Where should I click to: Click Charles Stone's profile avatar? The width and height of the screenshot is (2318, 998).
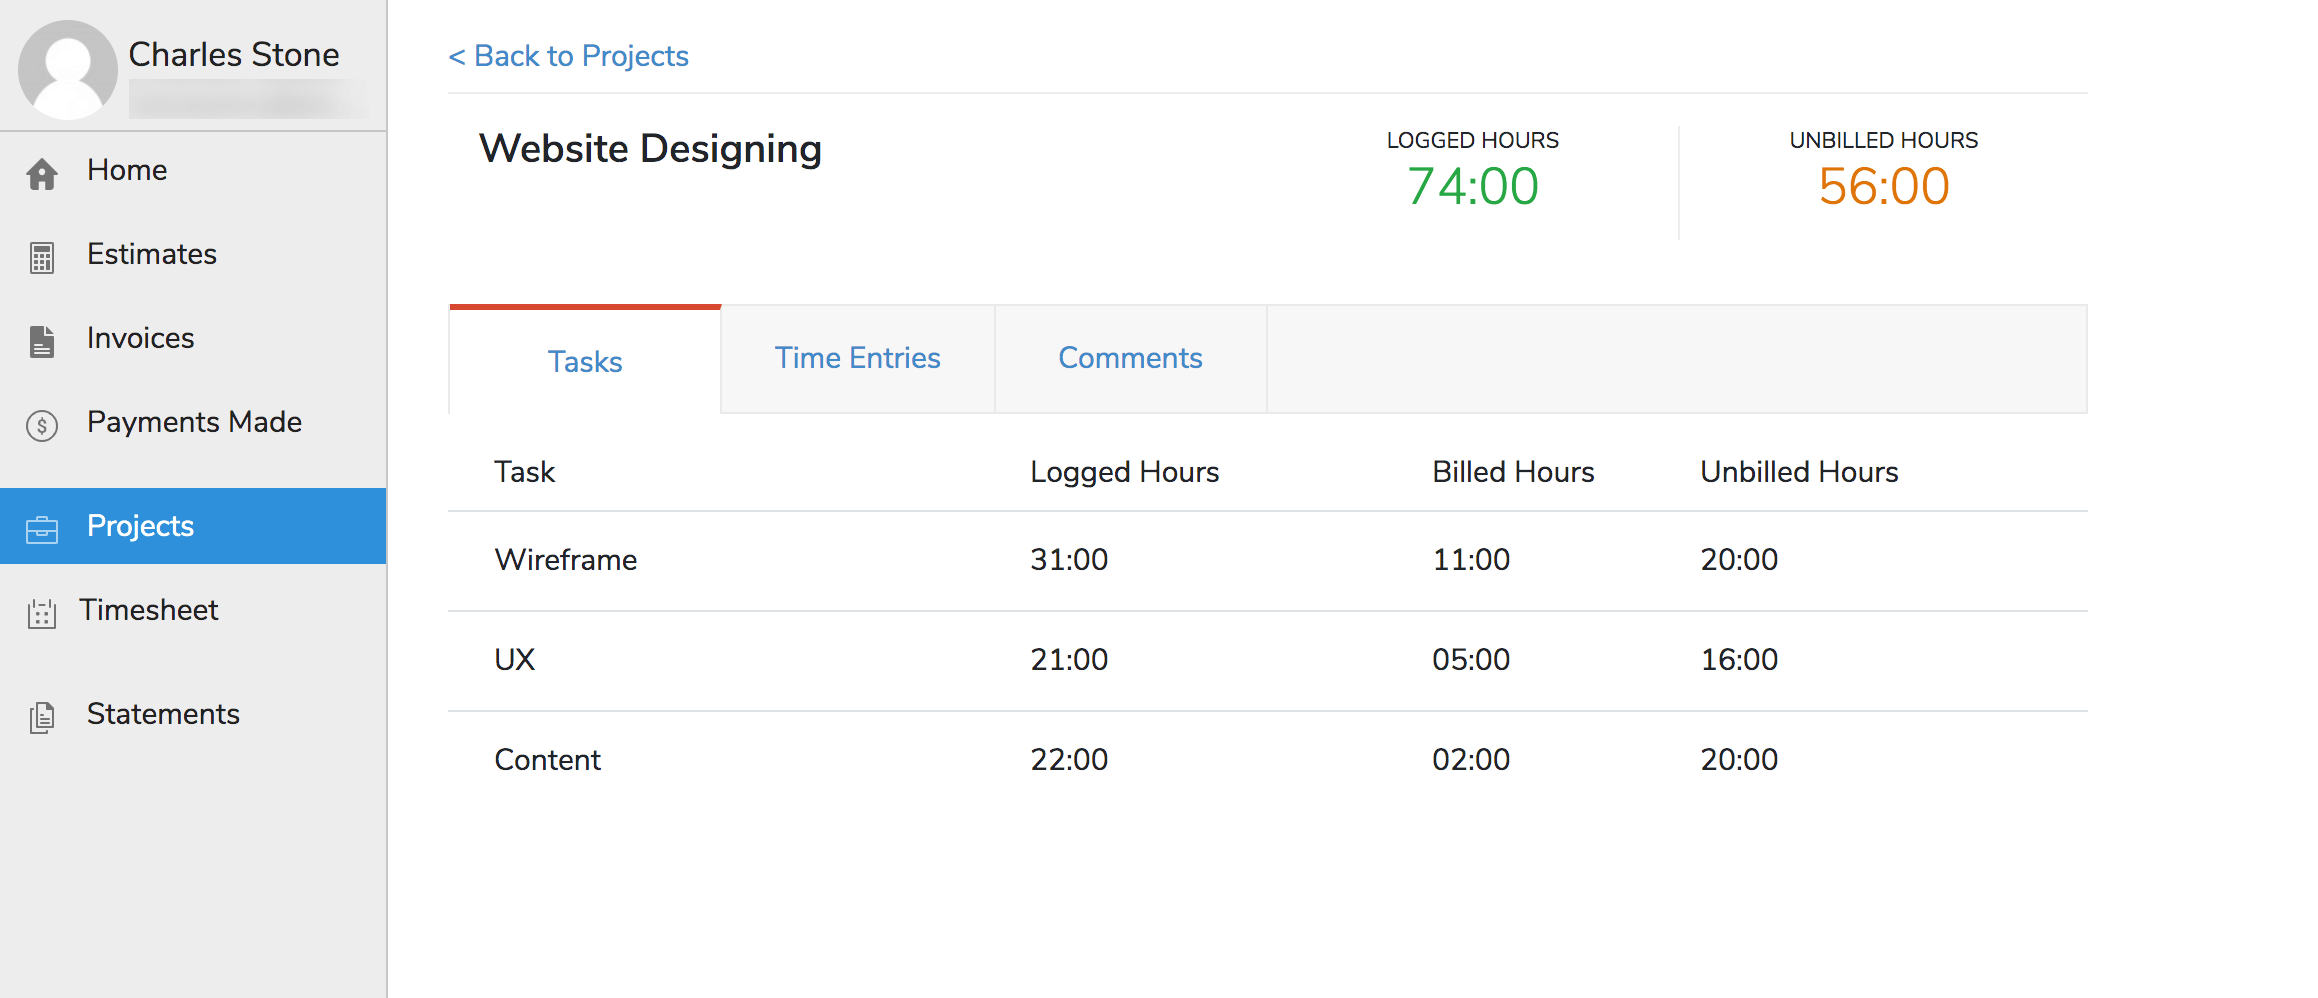coord(68,70)
